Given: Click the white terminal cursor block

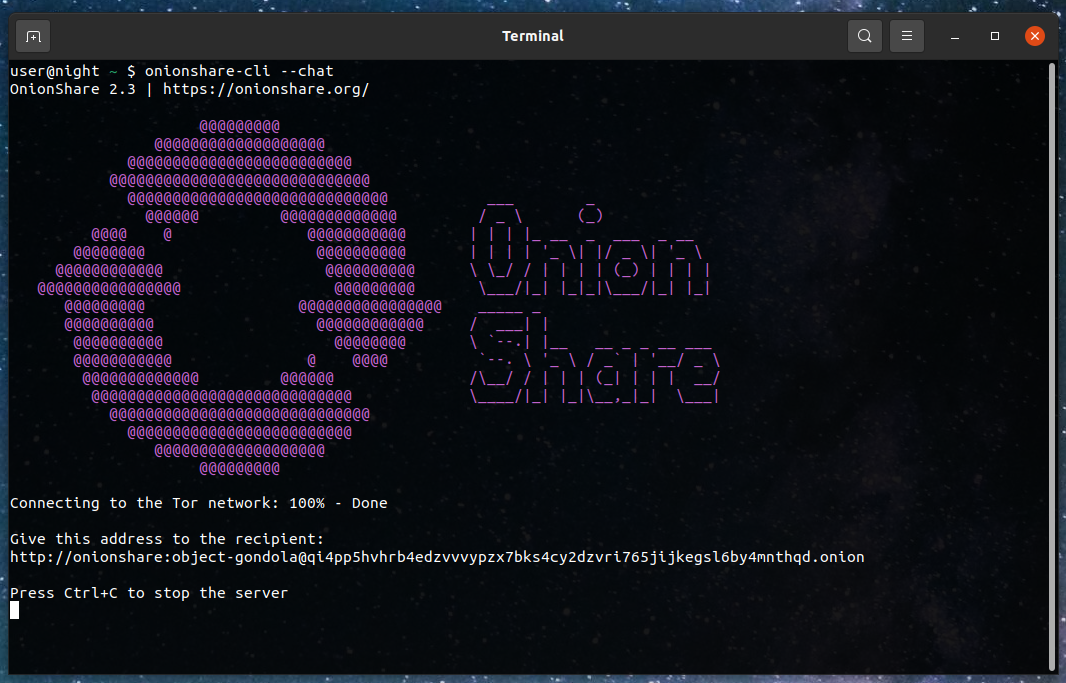Looking at the screenshot, I should pyautogui.click(x=15, y=610).
